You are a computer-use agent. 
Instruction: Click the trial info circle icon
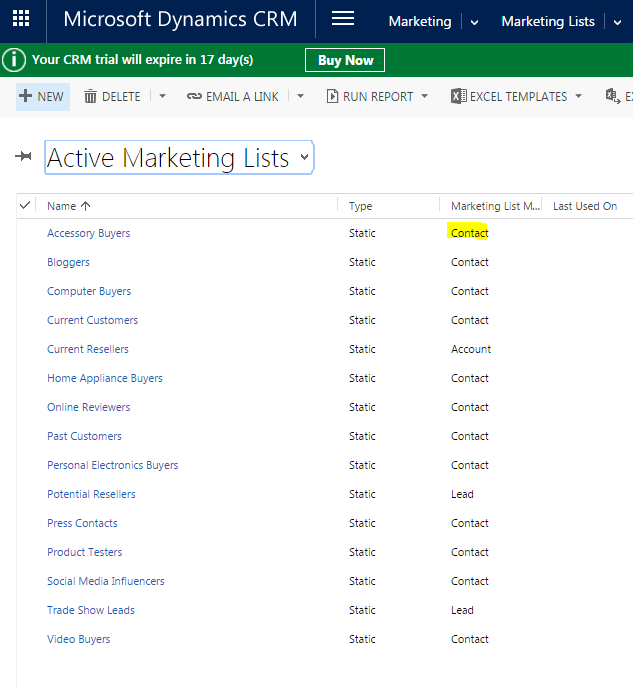(14, 60)
